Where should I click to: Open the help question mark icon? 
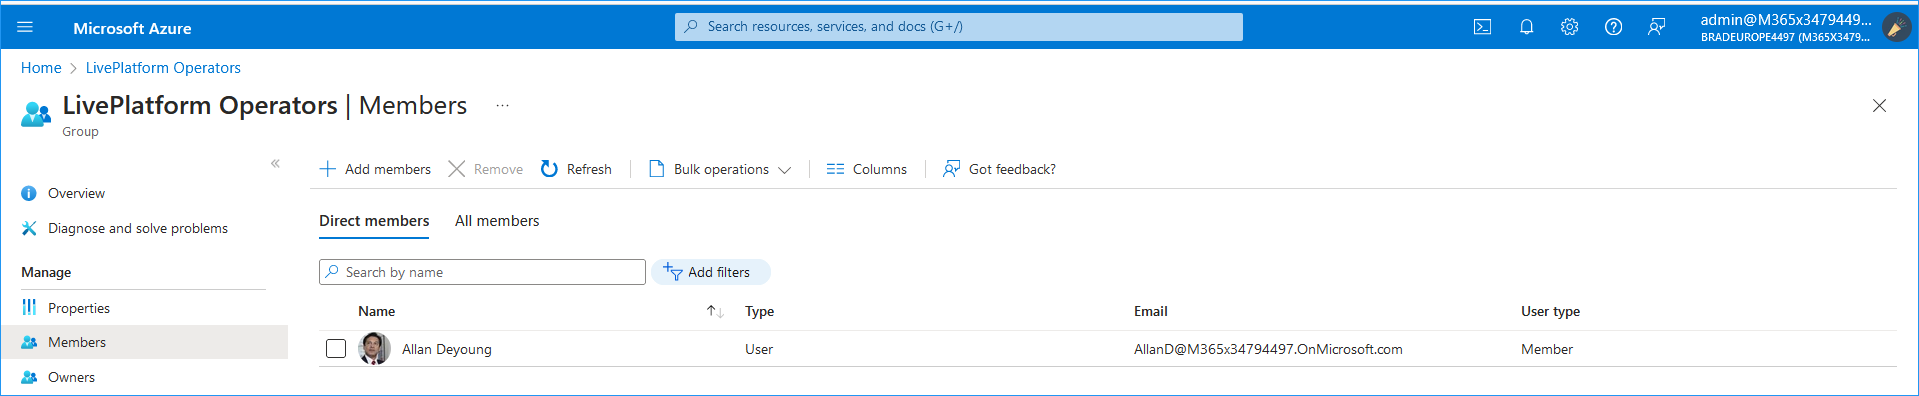(1613, 27)
